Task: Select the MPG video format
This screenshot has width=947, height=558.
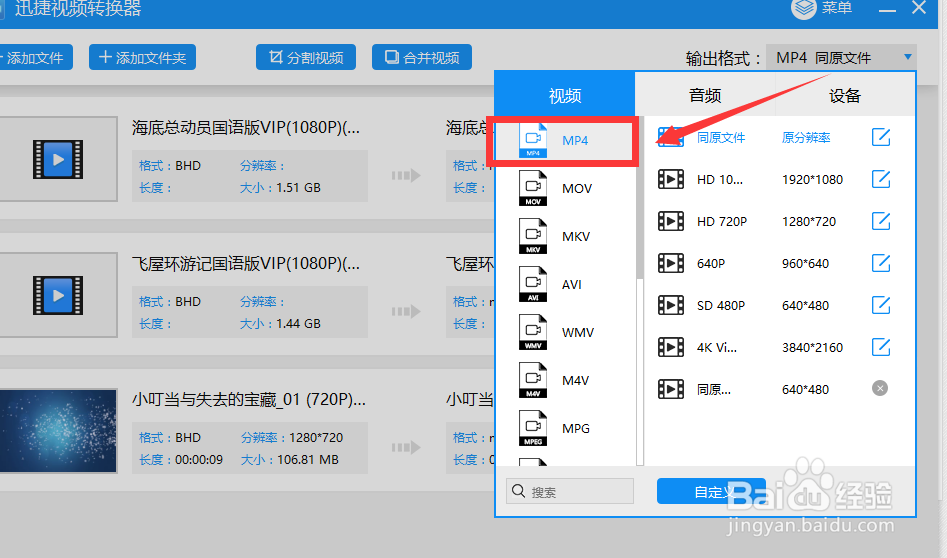Action: pyautogui.click(x=565, y=429)
